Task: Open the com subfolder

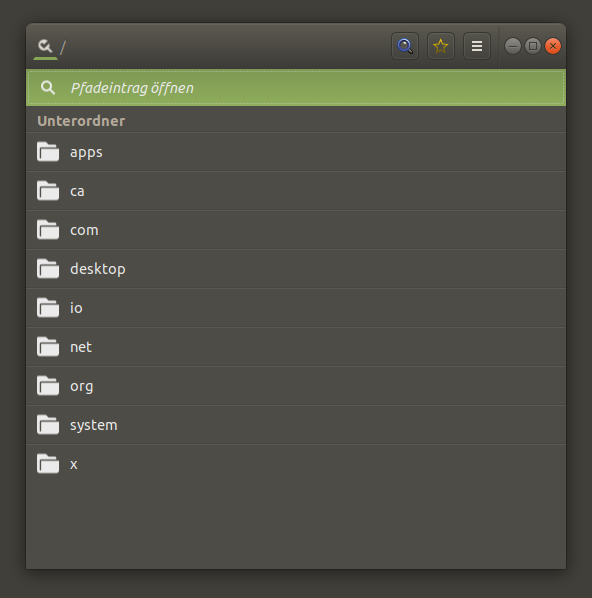Action: pos(296,230)
